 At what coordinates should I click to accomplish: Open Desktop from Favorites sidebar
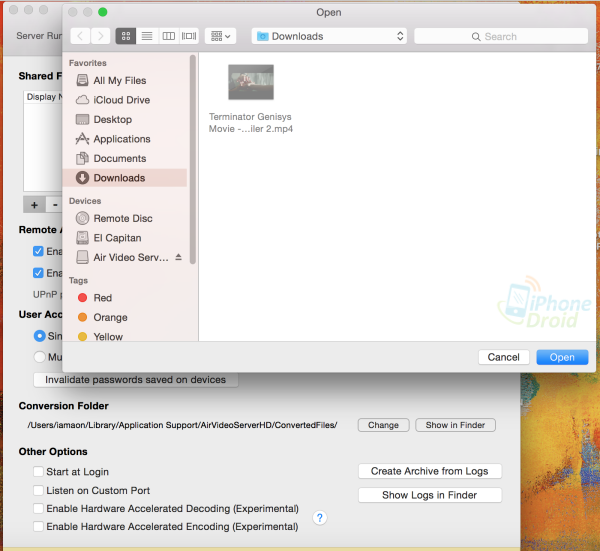coord(126,119)
